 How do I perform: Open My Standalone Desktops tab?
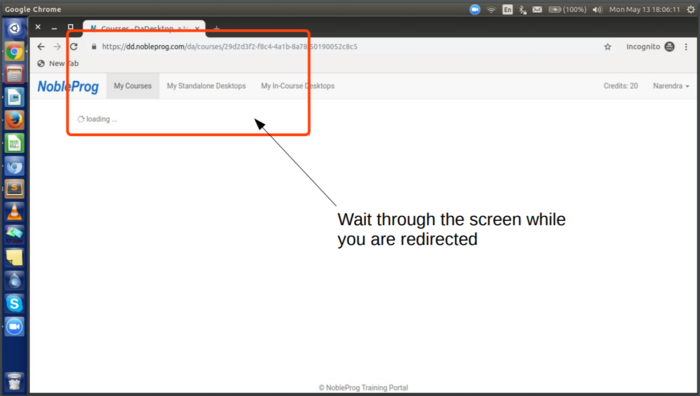(206, 86)
